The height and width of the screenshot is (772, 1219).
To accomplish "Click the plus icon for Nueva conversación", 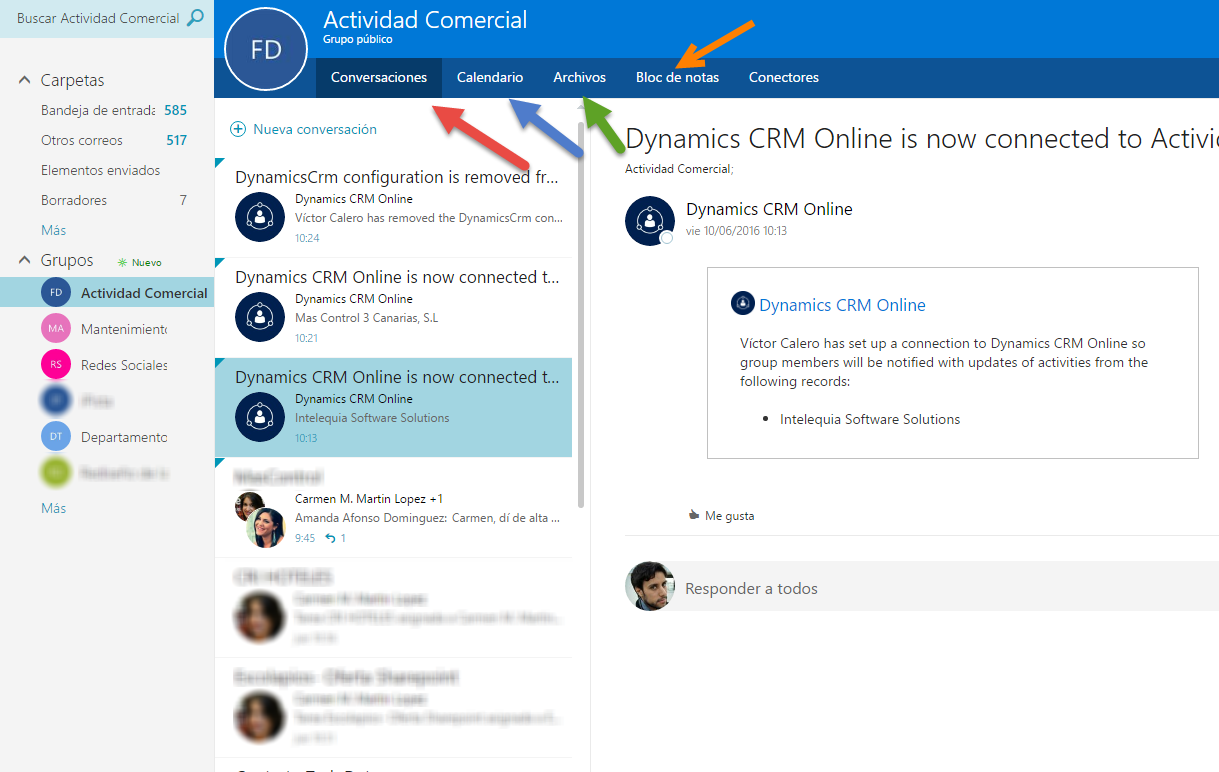I will pos(238,129).
